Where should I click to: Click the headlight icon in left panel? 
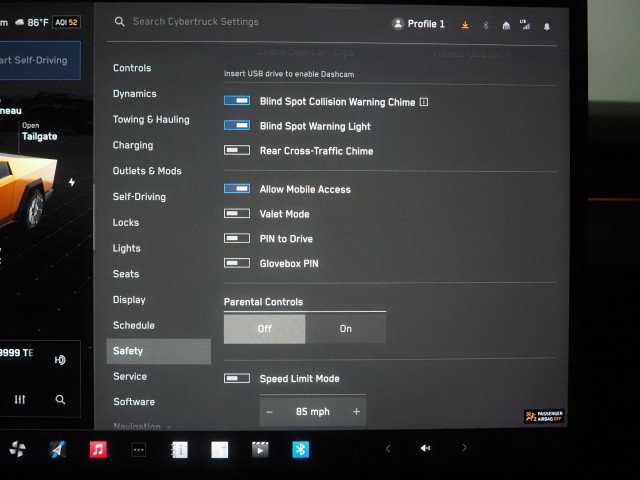coord(60,360)
